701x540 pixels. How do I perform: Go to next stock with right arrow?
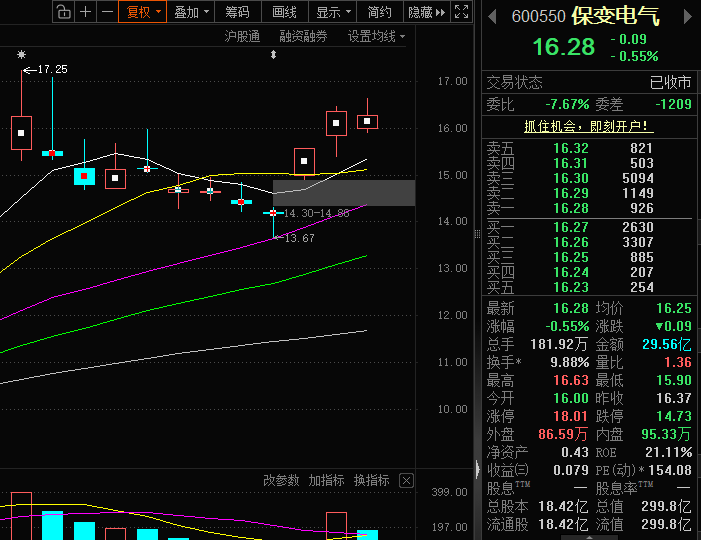[x=688, y=17]
